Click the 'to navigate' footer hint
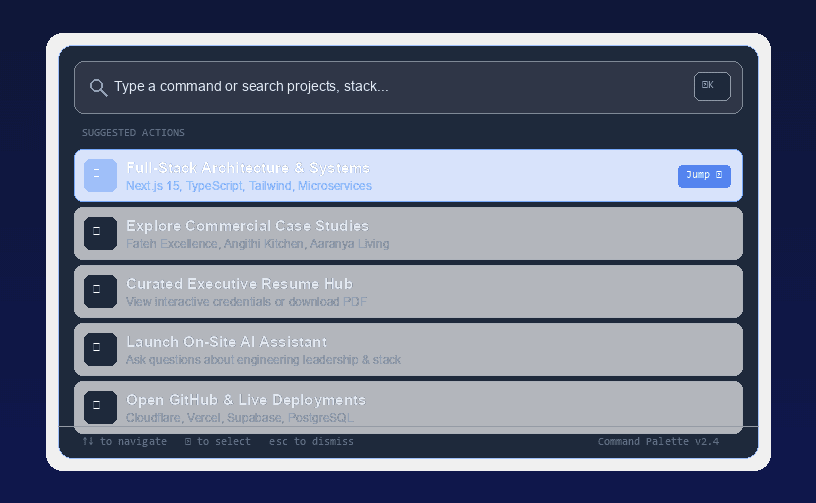 (x=124, y=442)
